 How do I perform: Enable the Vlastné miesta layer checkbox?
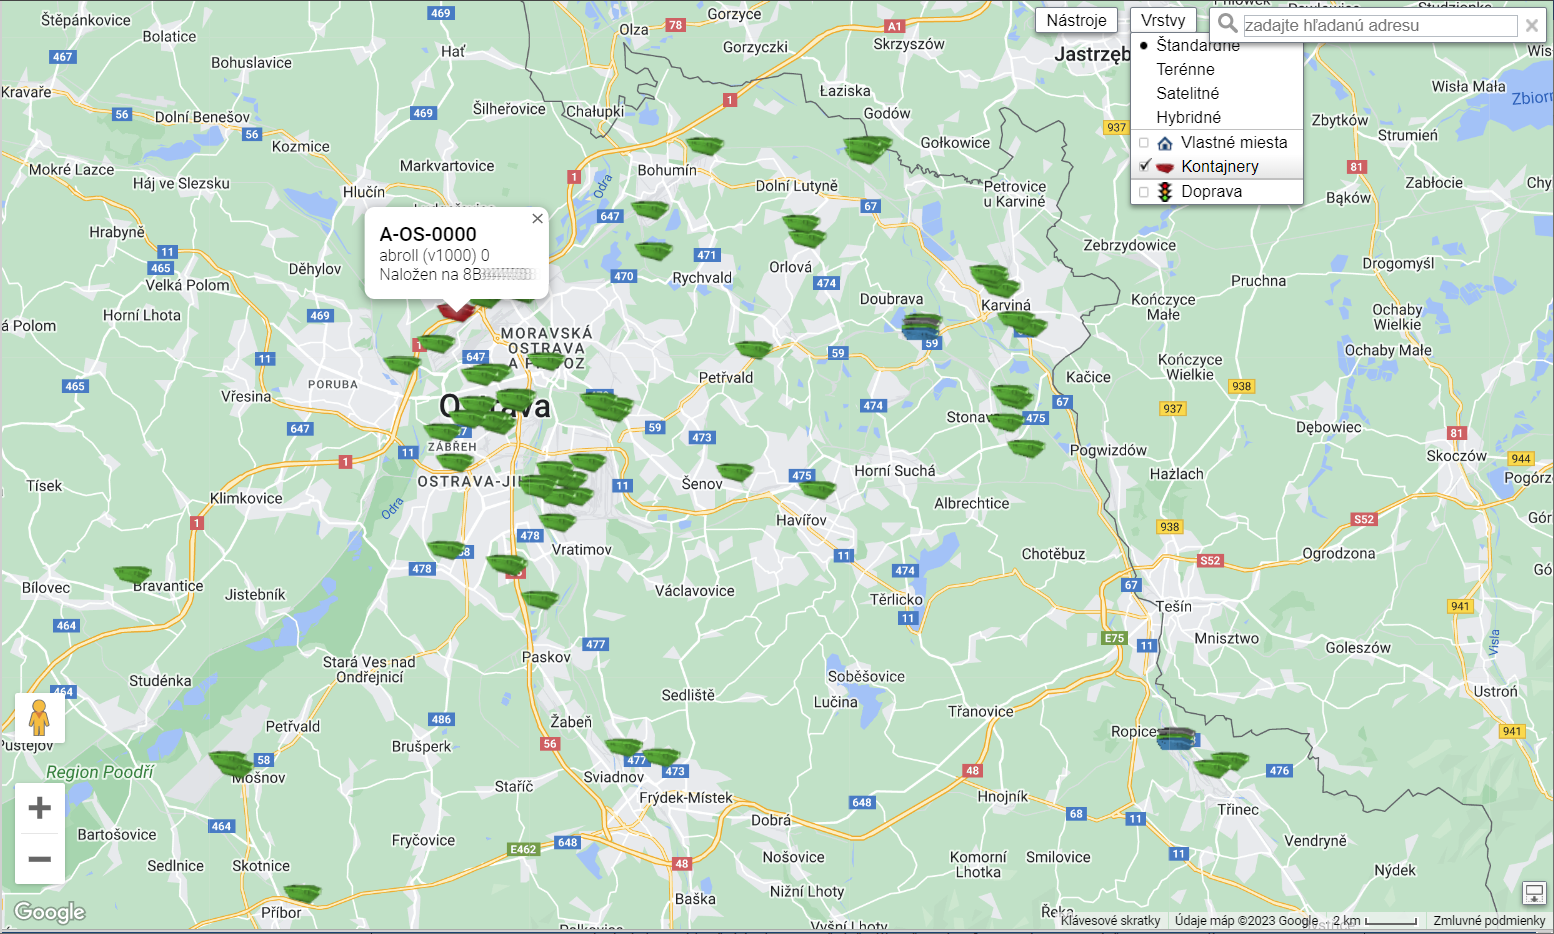(x=1144, y=143)
